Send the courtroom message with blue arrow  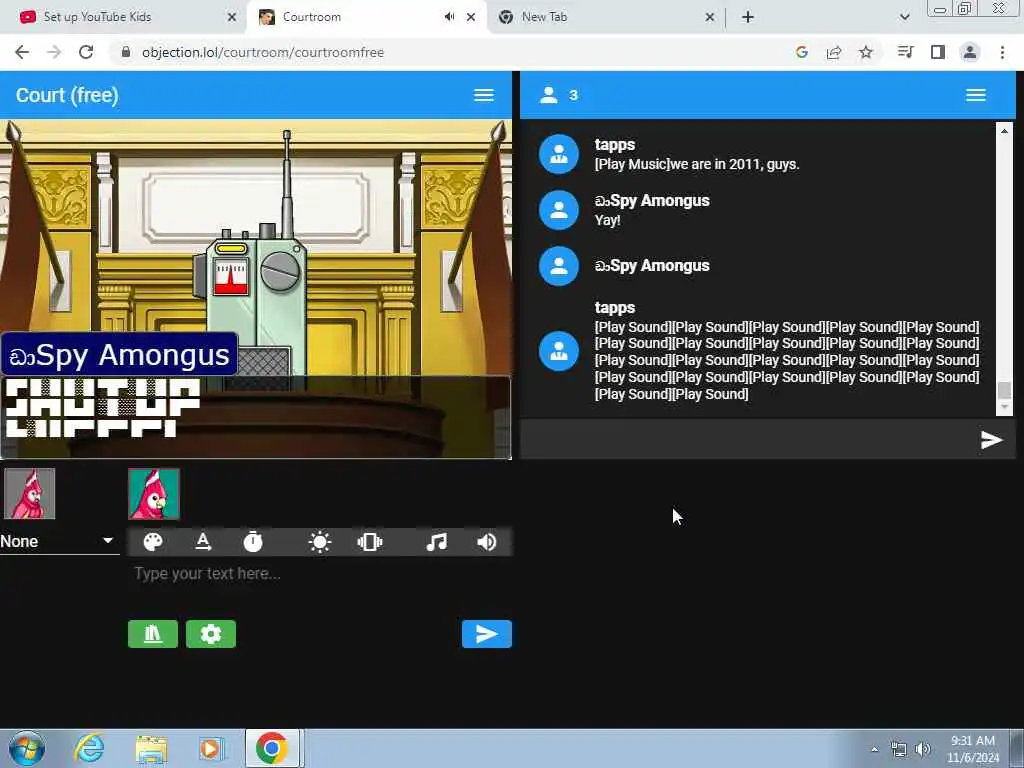(487, 634)
